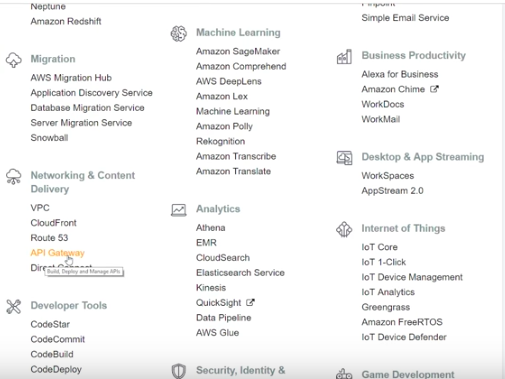This screenshot has height=379, width=505.
Task: Click the Business Productivity bar chart icon
Action: [344, 56]
